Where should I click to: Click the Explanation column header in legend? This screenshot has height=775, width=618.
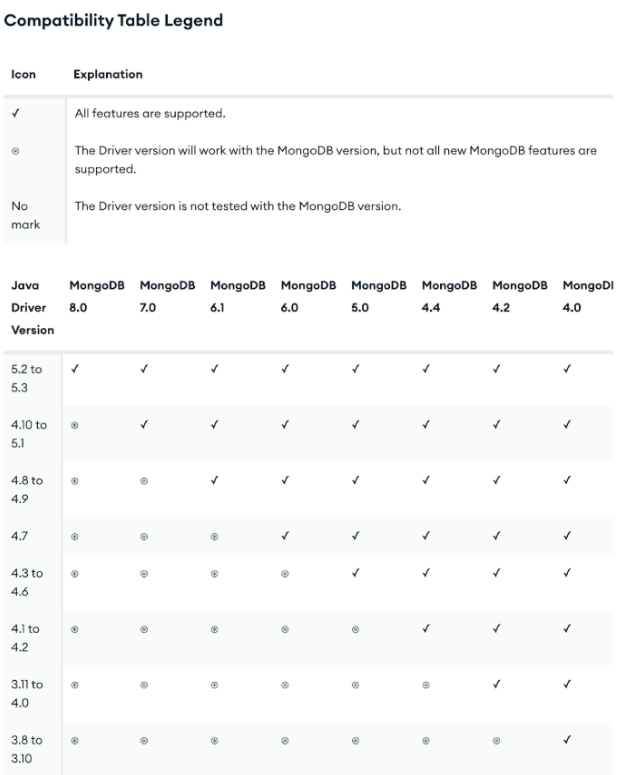click(x=108, y=74)
